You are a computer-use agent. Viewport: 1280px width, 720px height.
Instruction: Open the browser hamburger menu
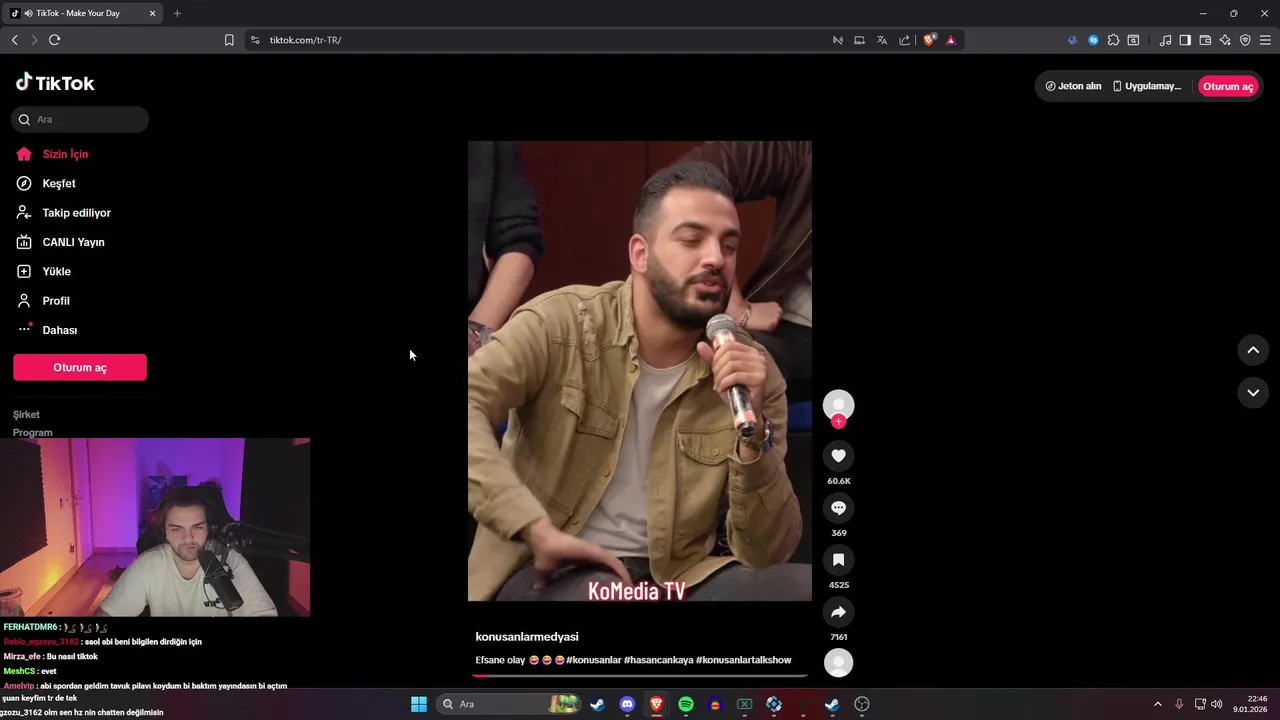click(1265, 40)
